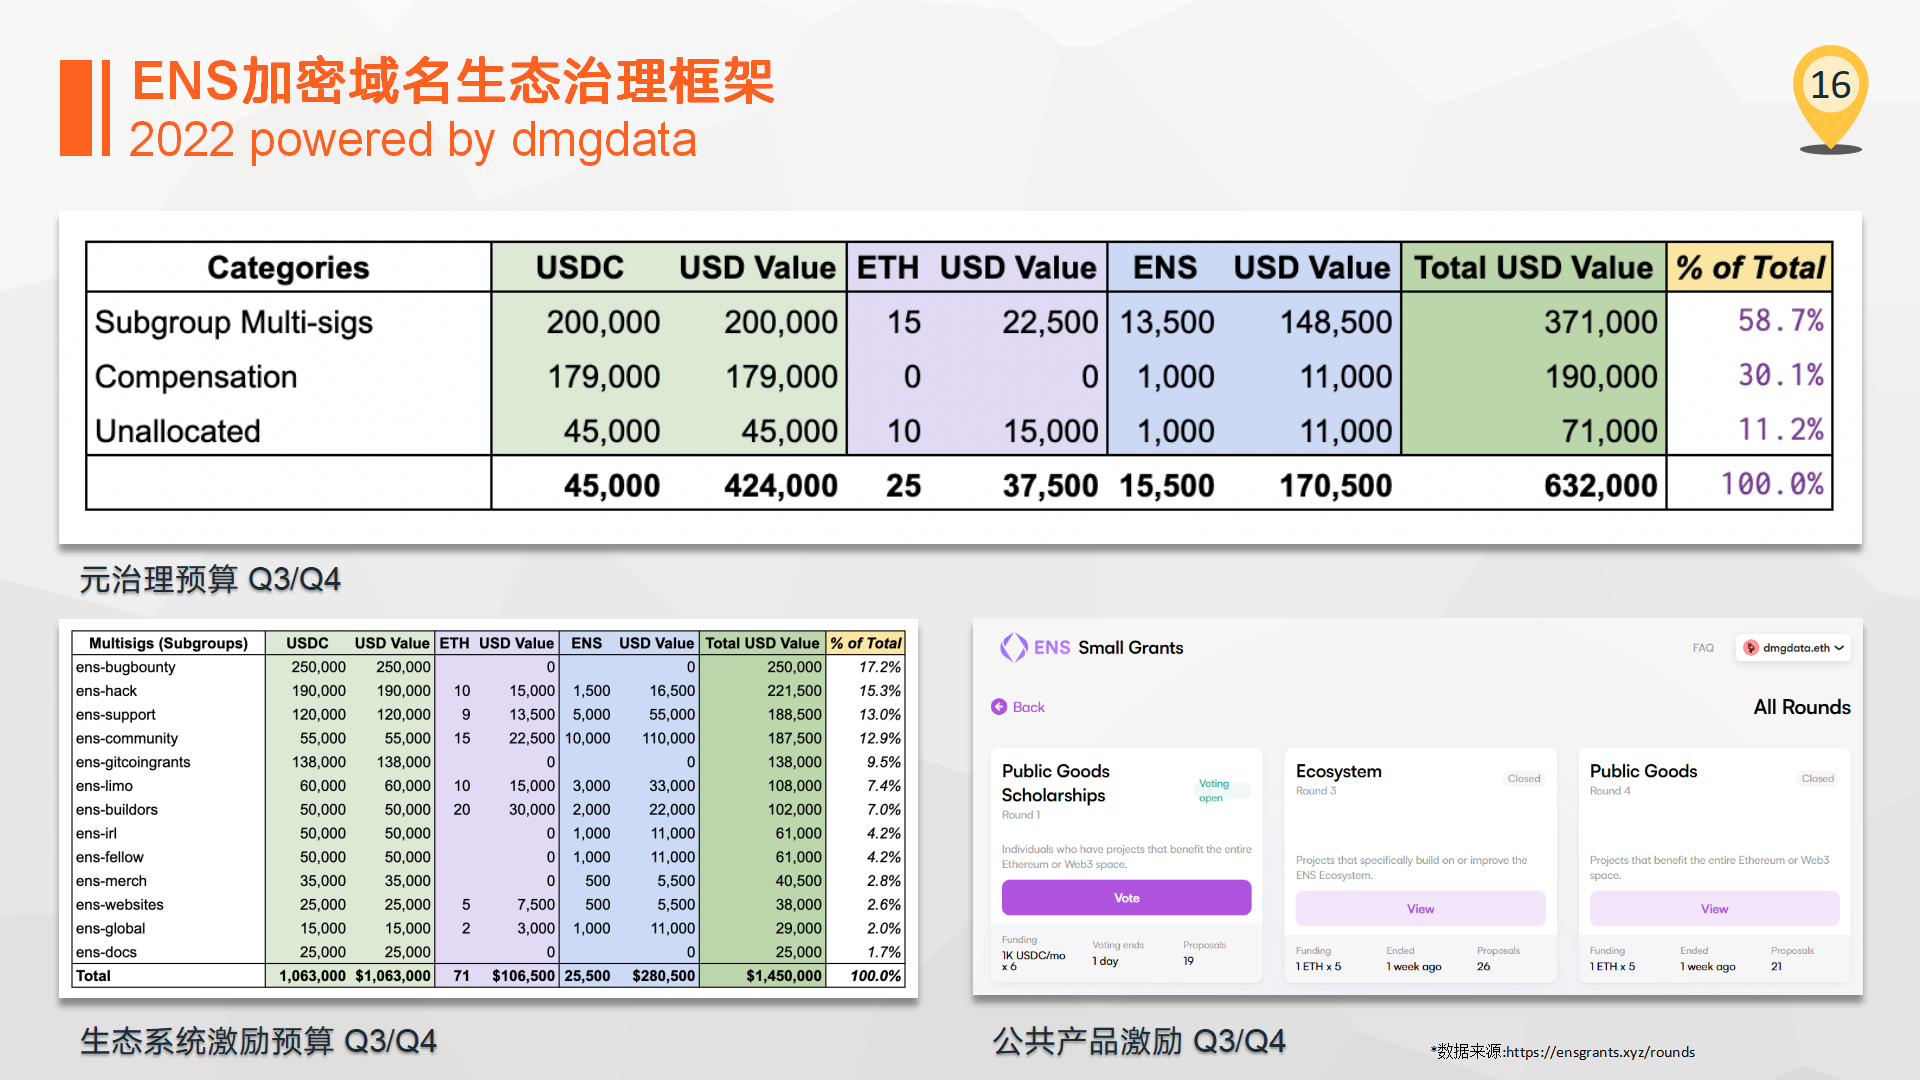Click the Closed badge on Public Goods card
The height and width of the screenshot is (1080, 1920).
(x=1818, y=779)
